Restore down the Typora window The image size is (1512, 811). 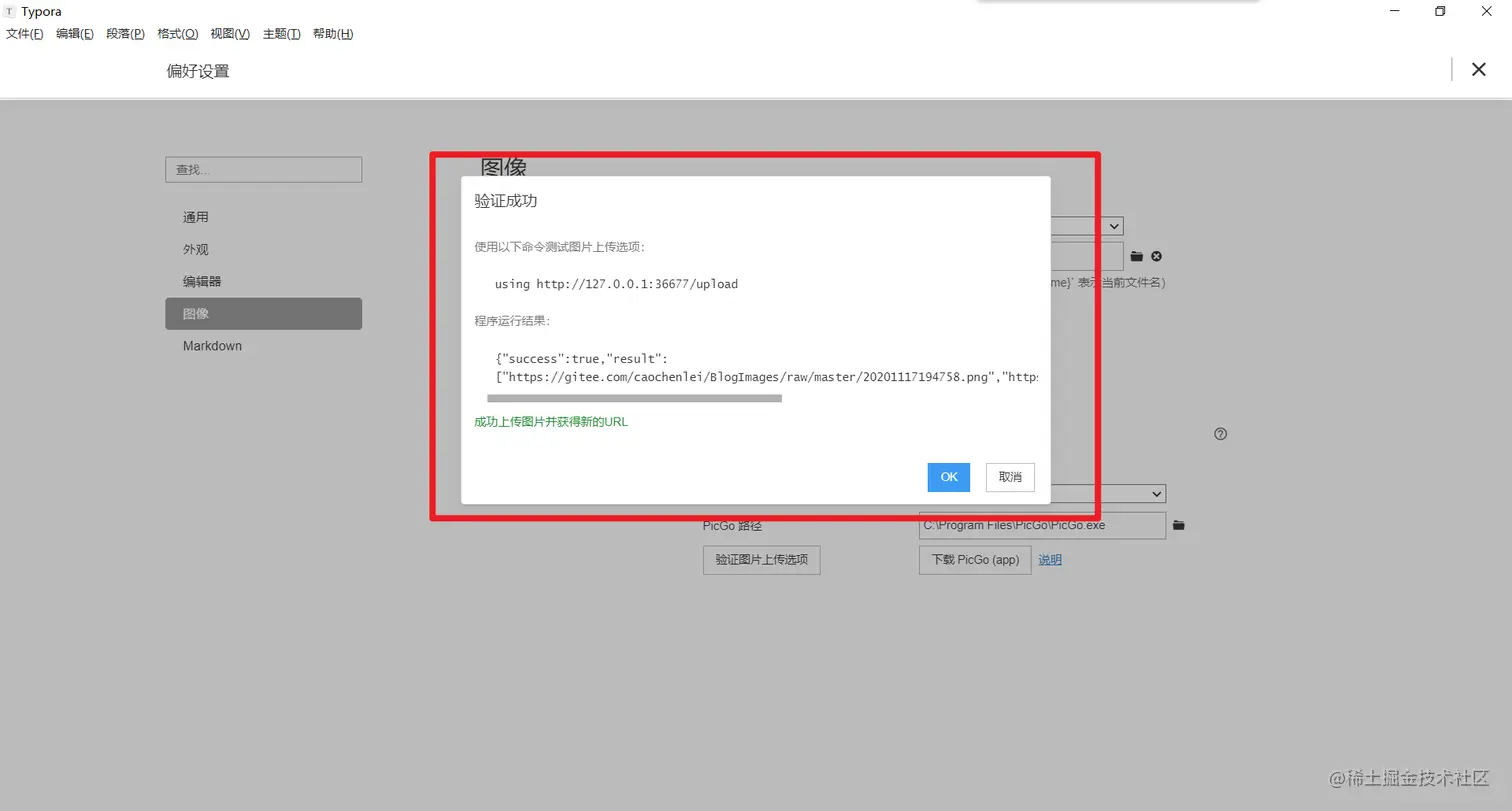tap(1440, 11)
